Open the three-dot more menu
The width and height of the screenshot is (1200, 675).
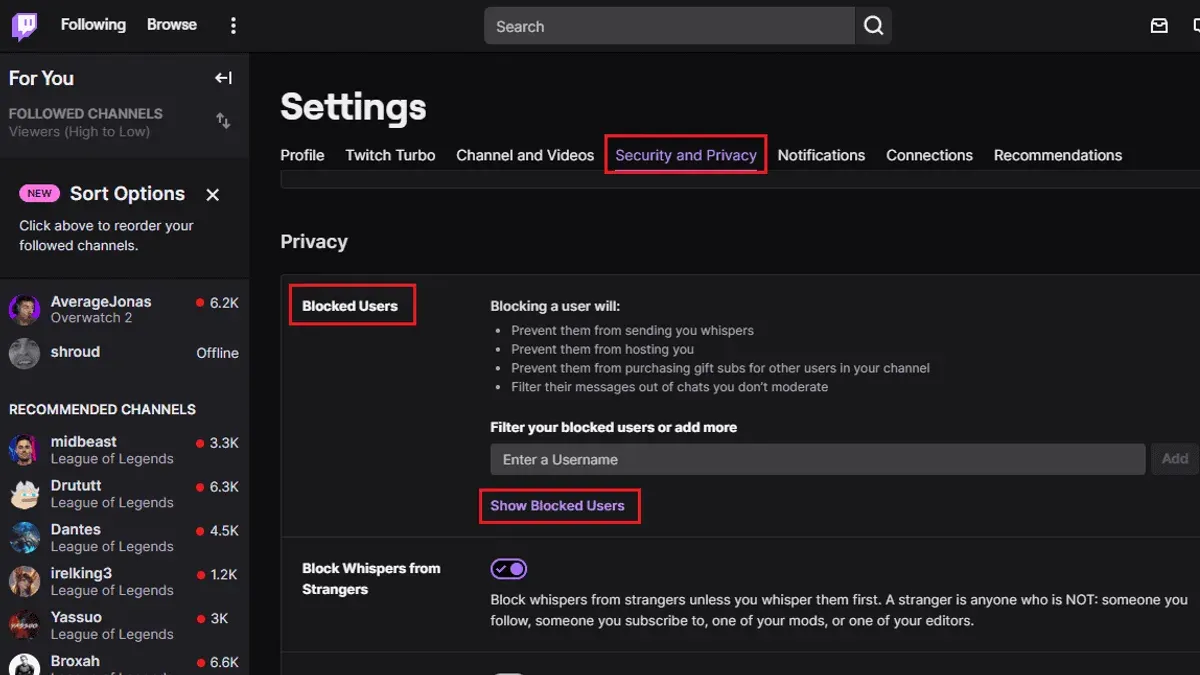(x=233, y=26)
